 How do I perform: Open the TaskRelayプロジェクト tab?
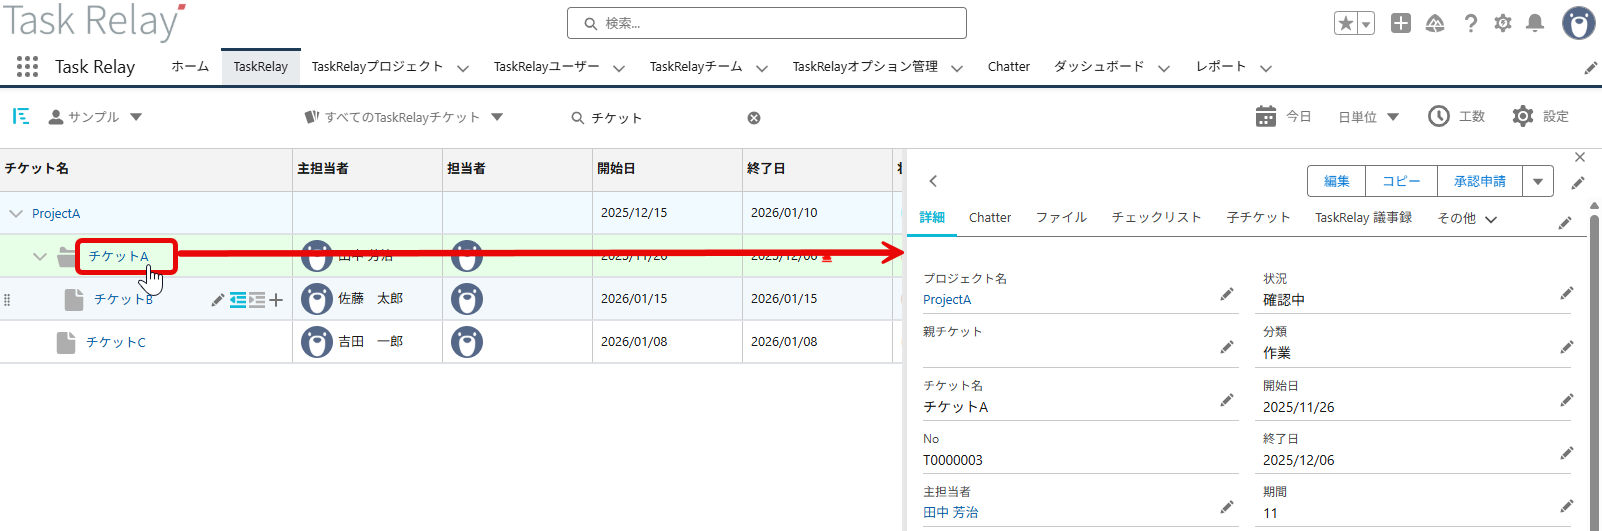tap(377, 66)
